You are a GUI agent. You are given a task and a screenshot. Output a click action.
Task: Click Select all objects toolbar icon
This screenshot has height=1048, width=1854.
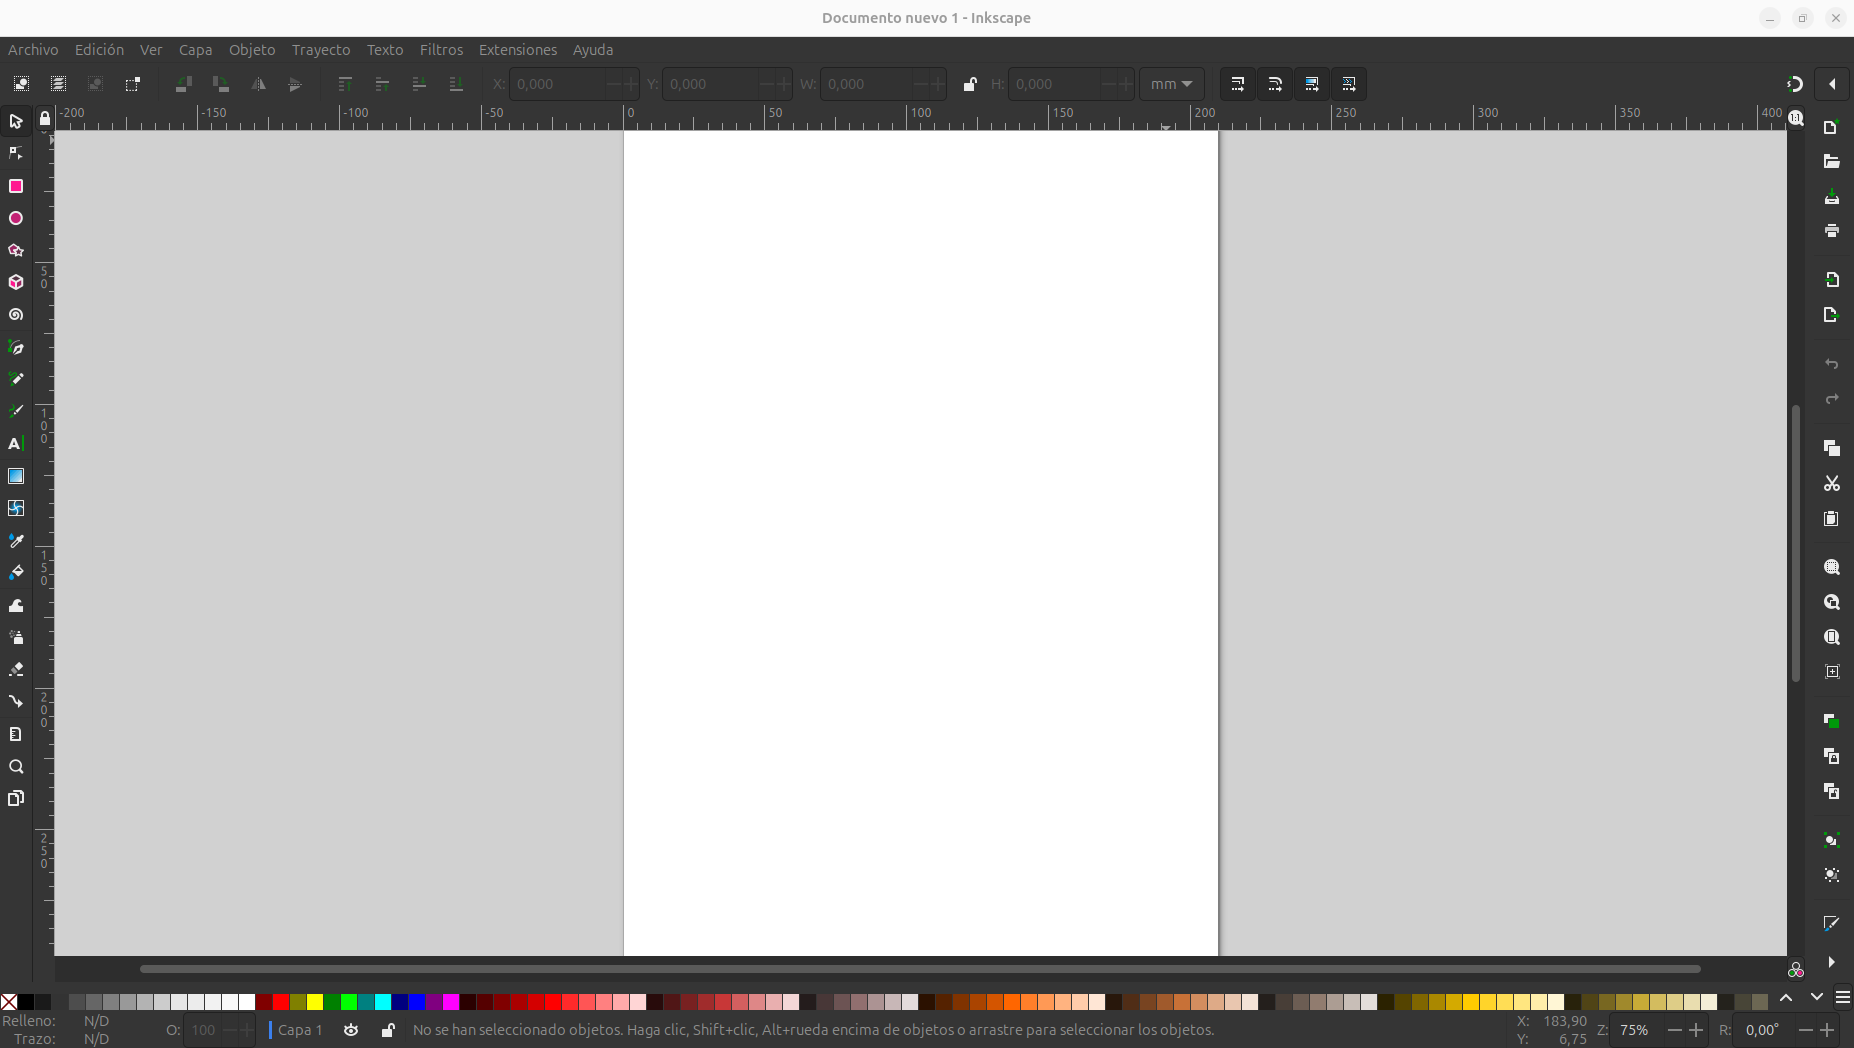(21, 84)
